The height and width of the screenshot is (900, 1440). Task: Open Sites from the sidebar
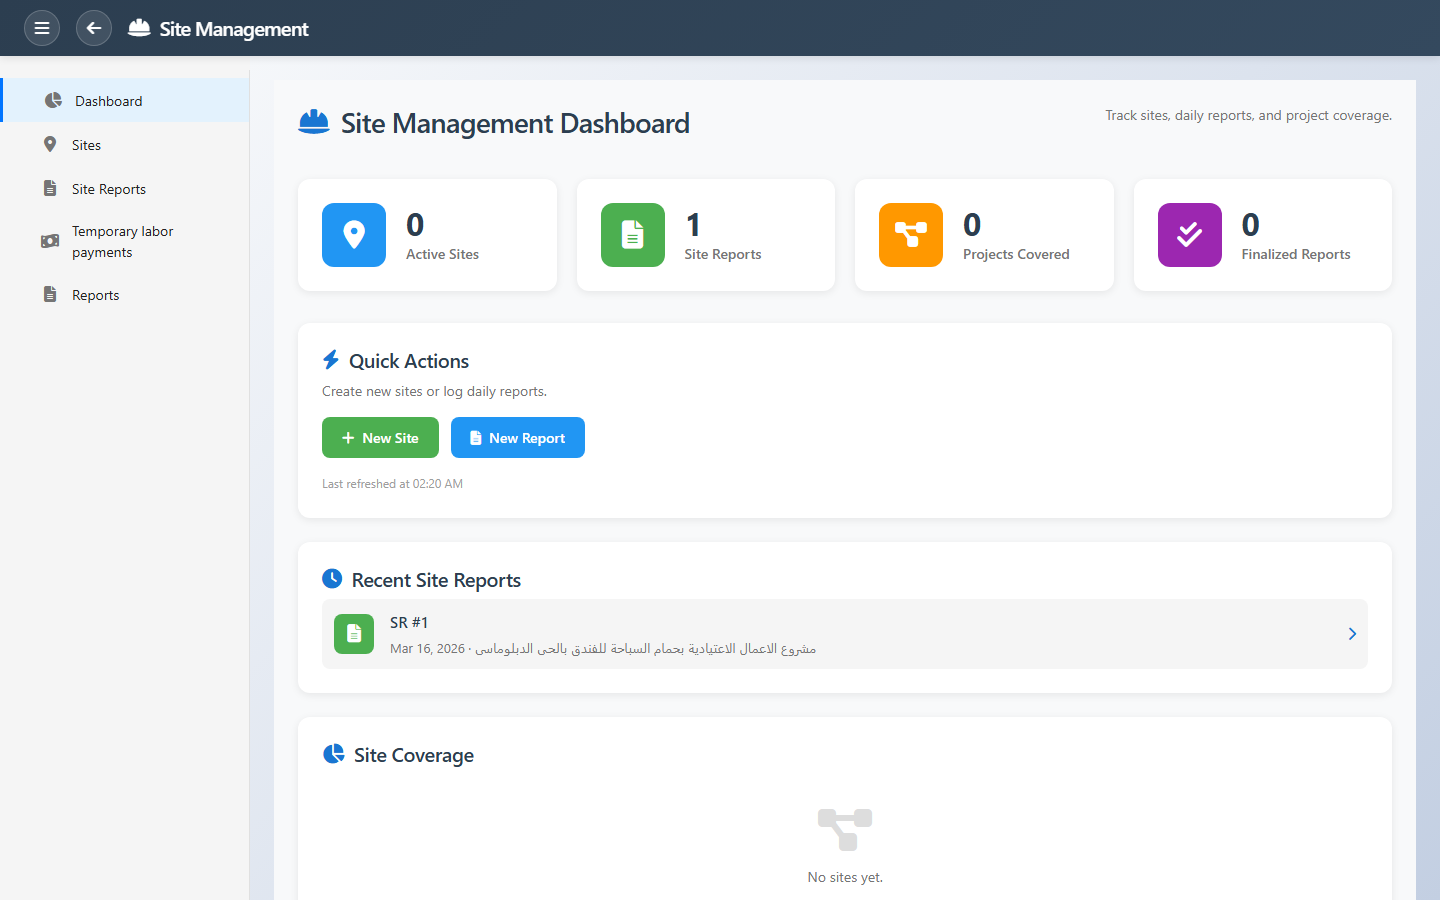[86, 145]
